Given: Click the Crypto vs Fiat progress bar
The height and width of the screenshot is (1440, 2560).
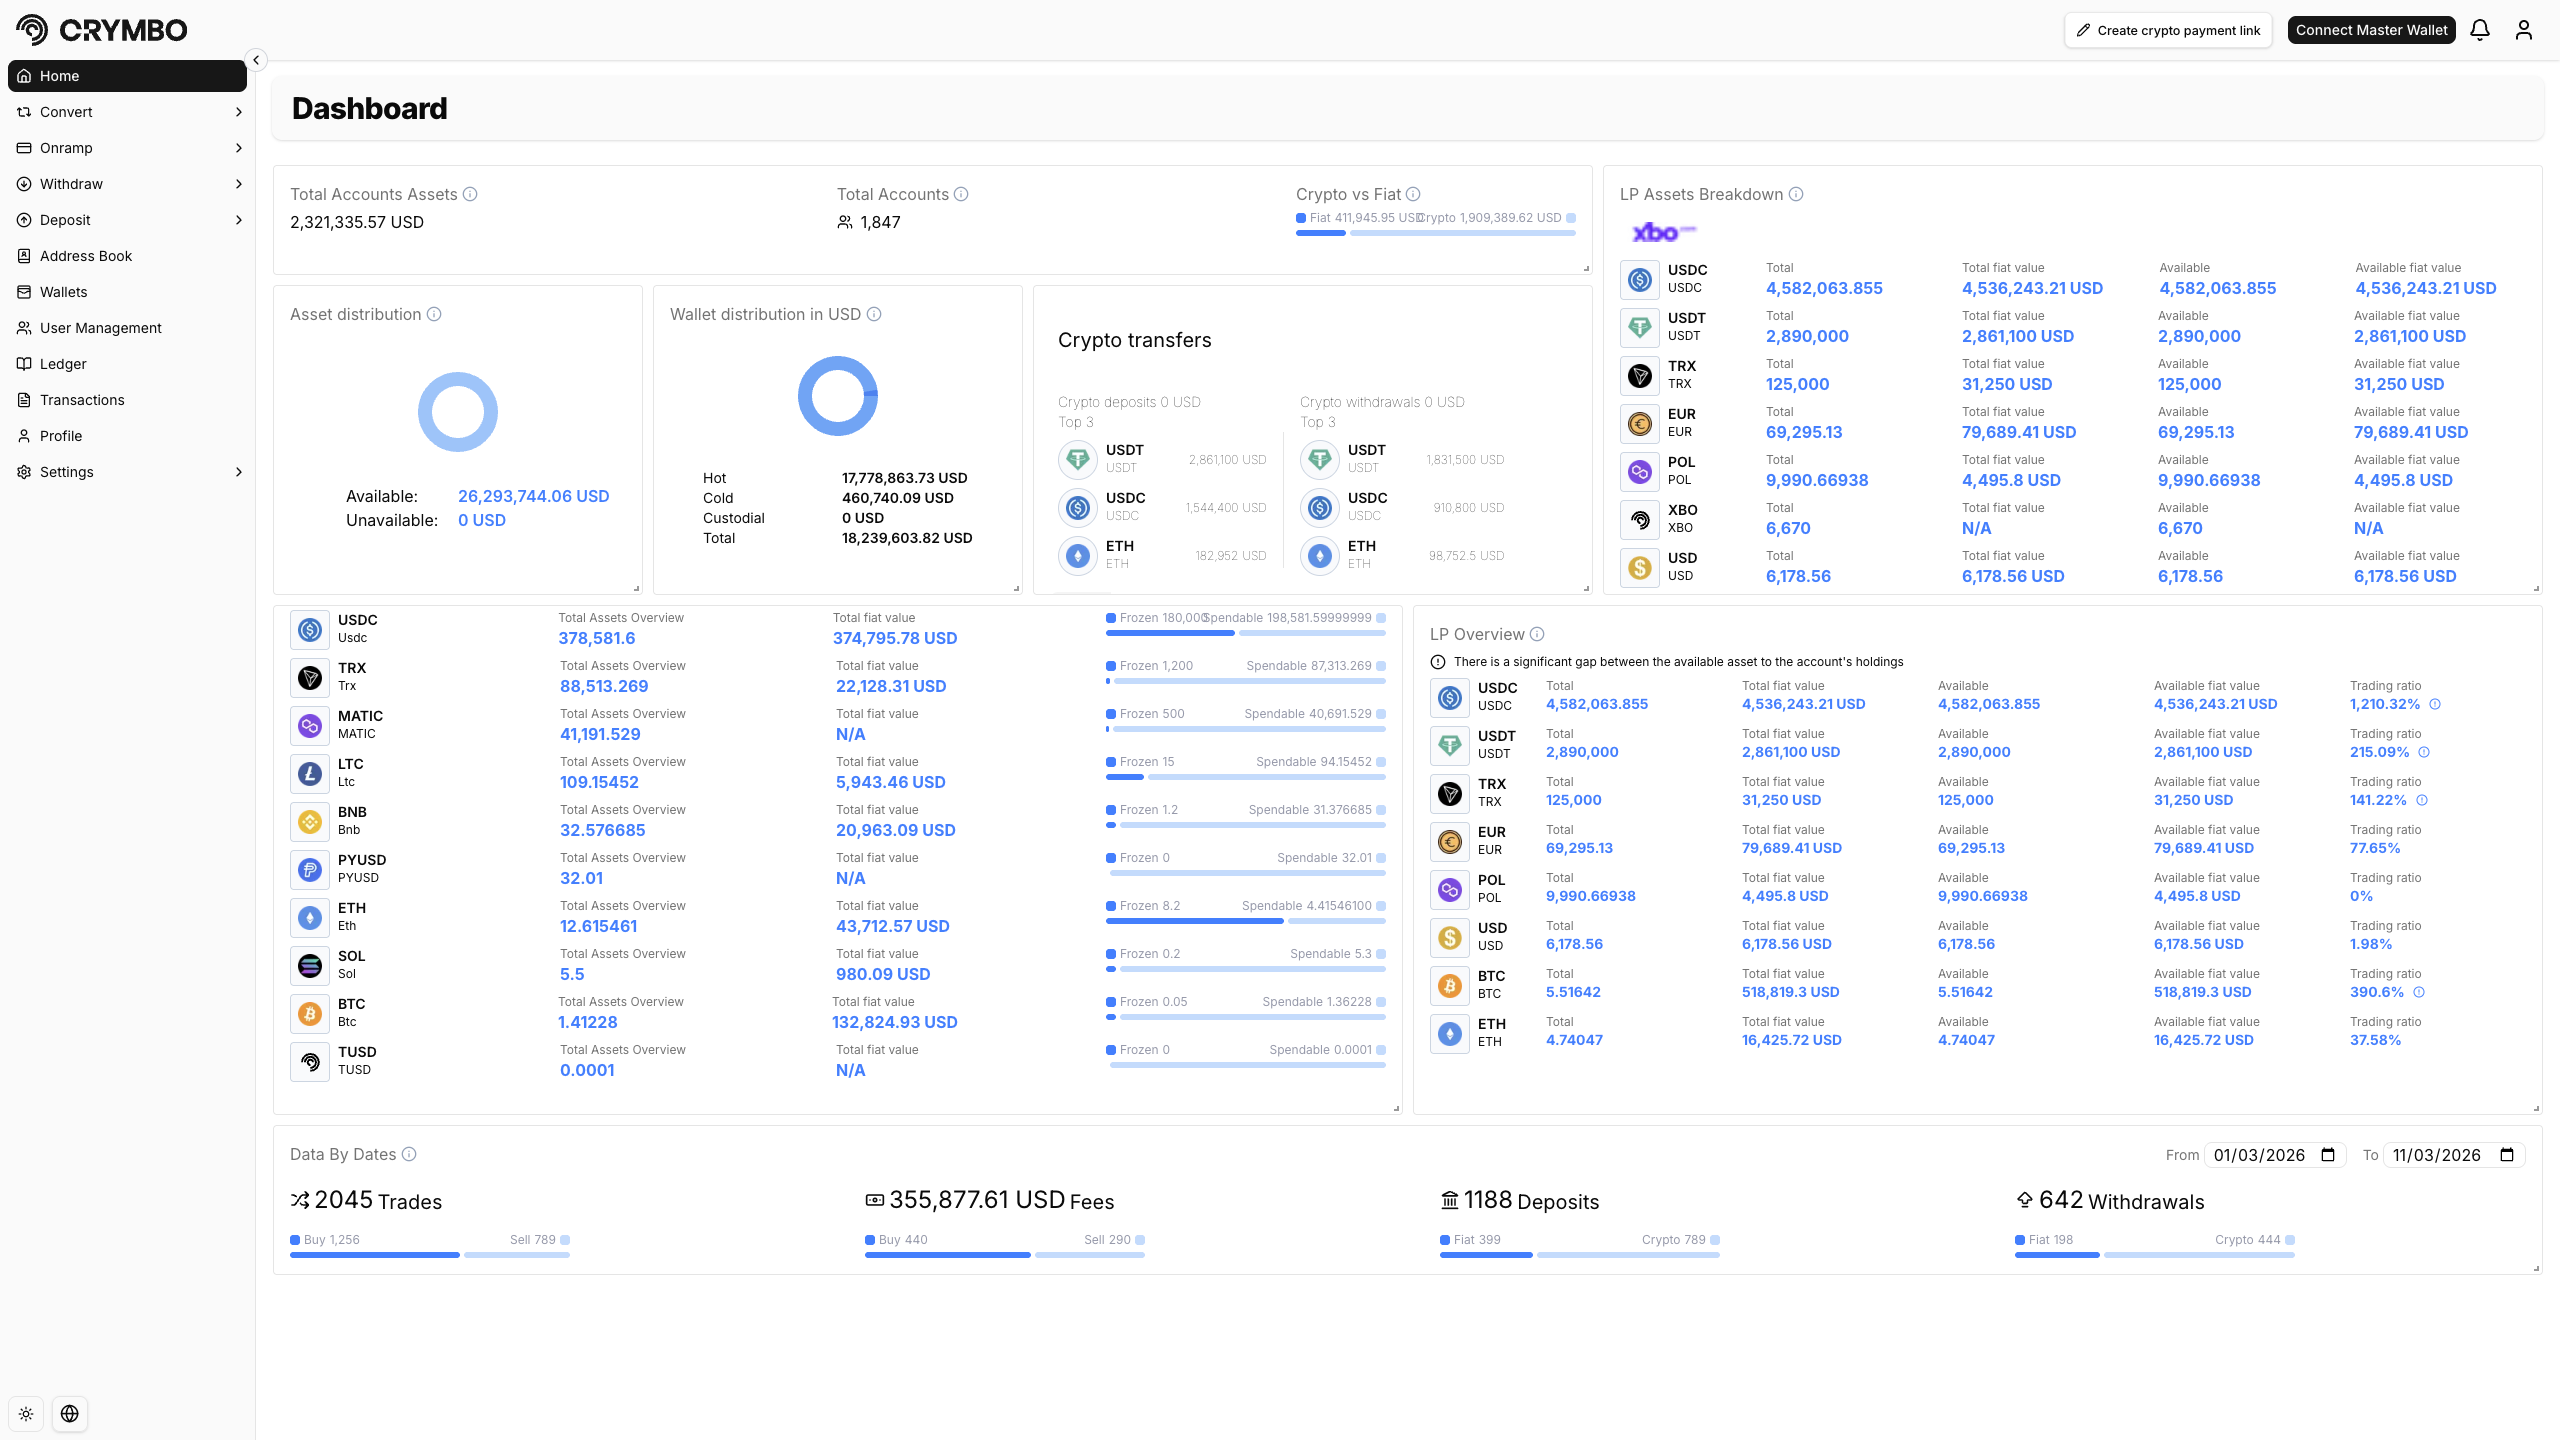Looking at the screenshot, I should [x=1436, y=233].
